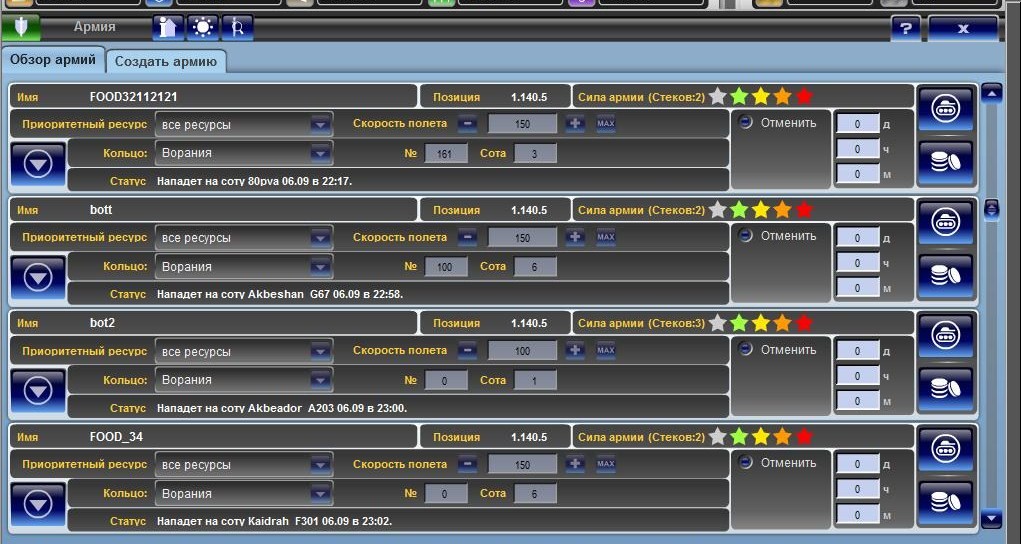Open Кольцо Ворания dropdown for FOOD_34
This screenshot has height=544, width=1021.
(319, 494)
